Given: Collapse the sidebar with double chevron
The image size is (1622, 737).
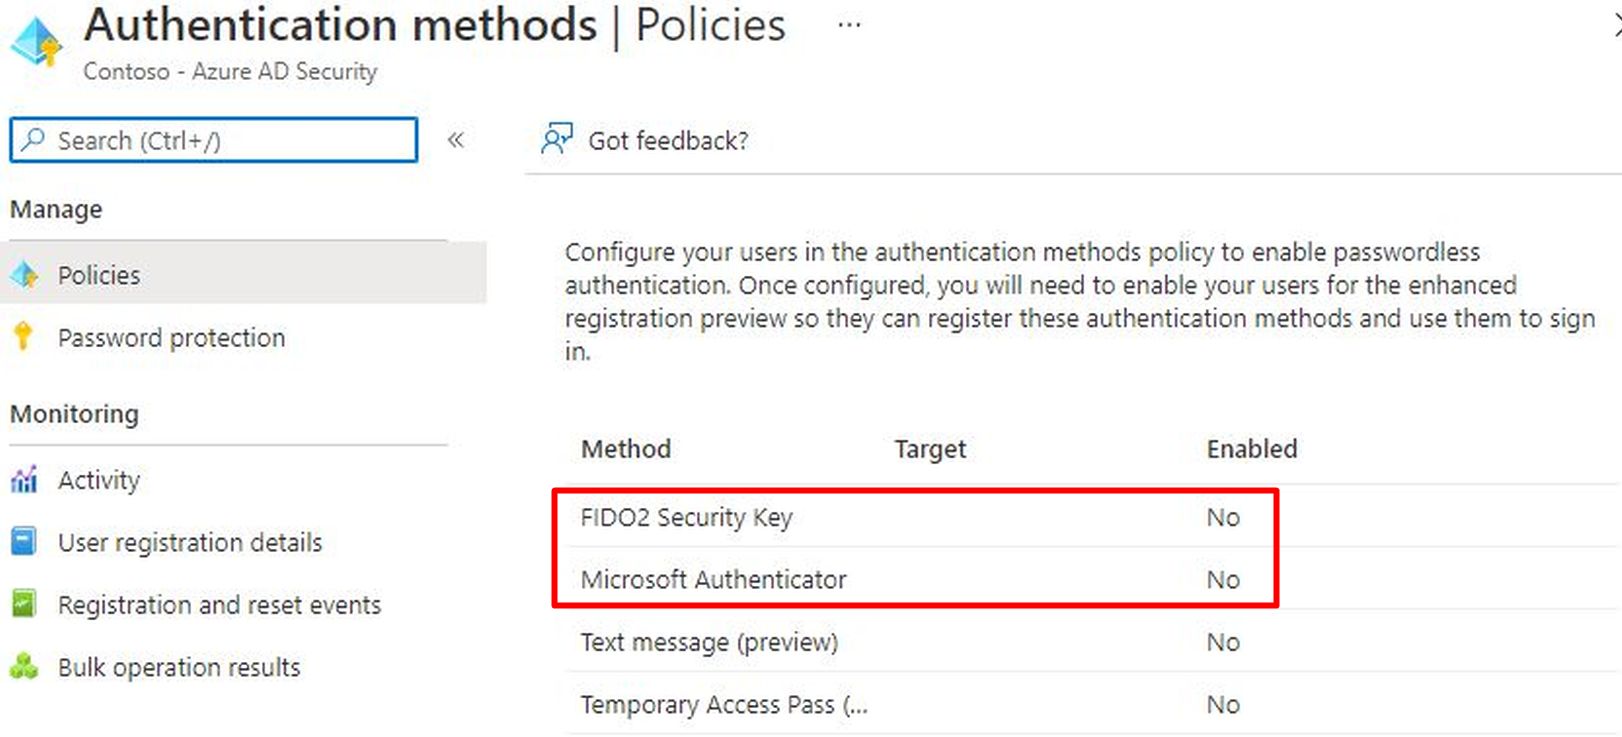Looking at the screenshot, I should click(x=456, y=140).
